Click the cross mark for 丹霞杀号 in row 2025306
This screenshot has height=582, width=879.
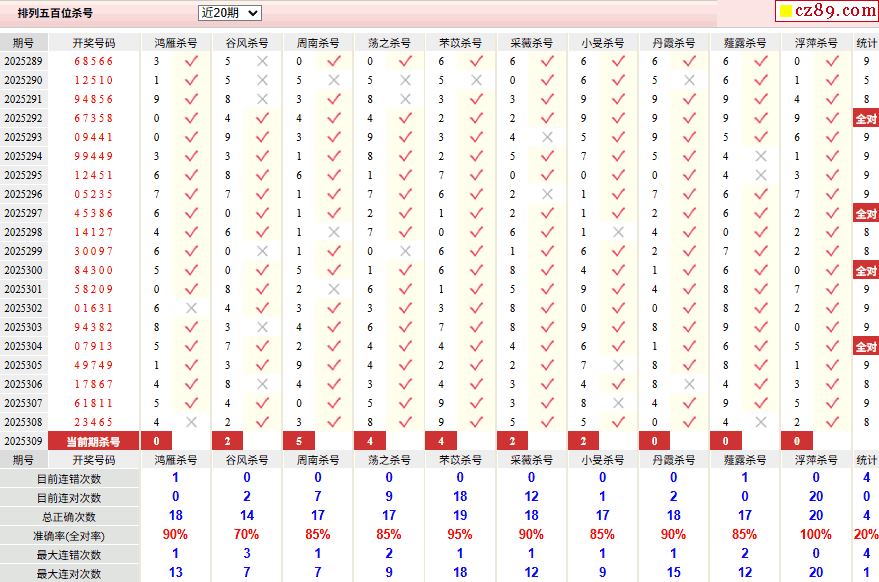tap(690, 384)
